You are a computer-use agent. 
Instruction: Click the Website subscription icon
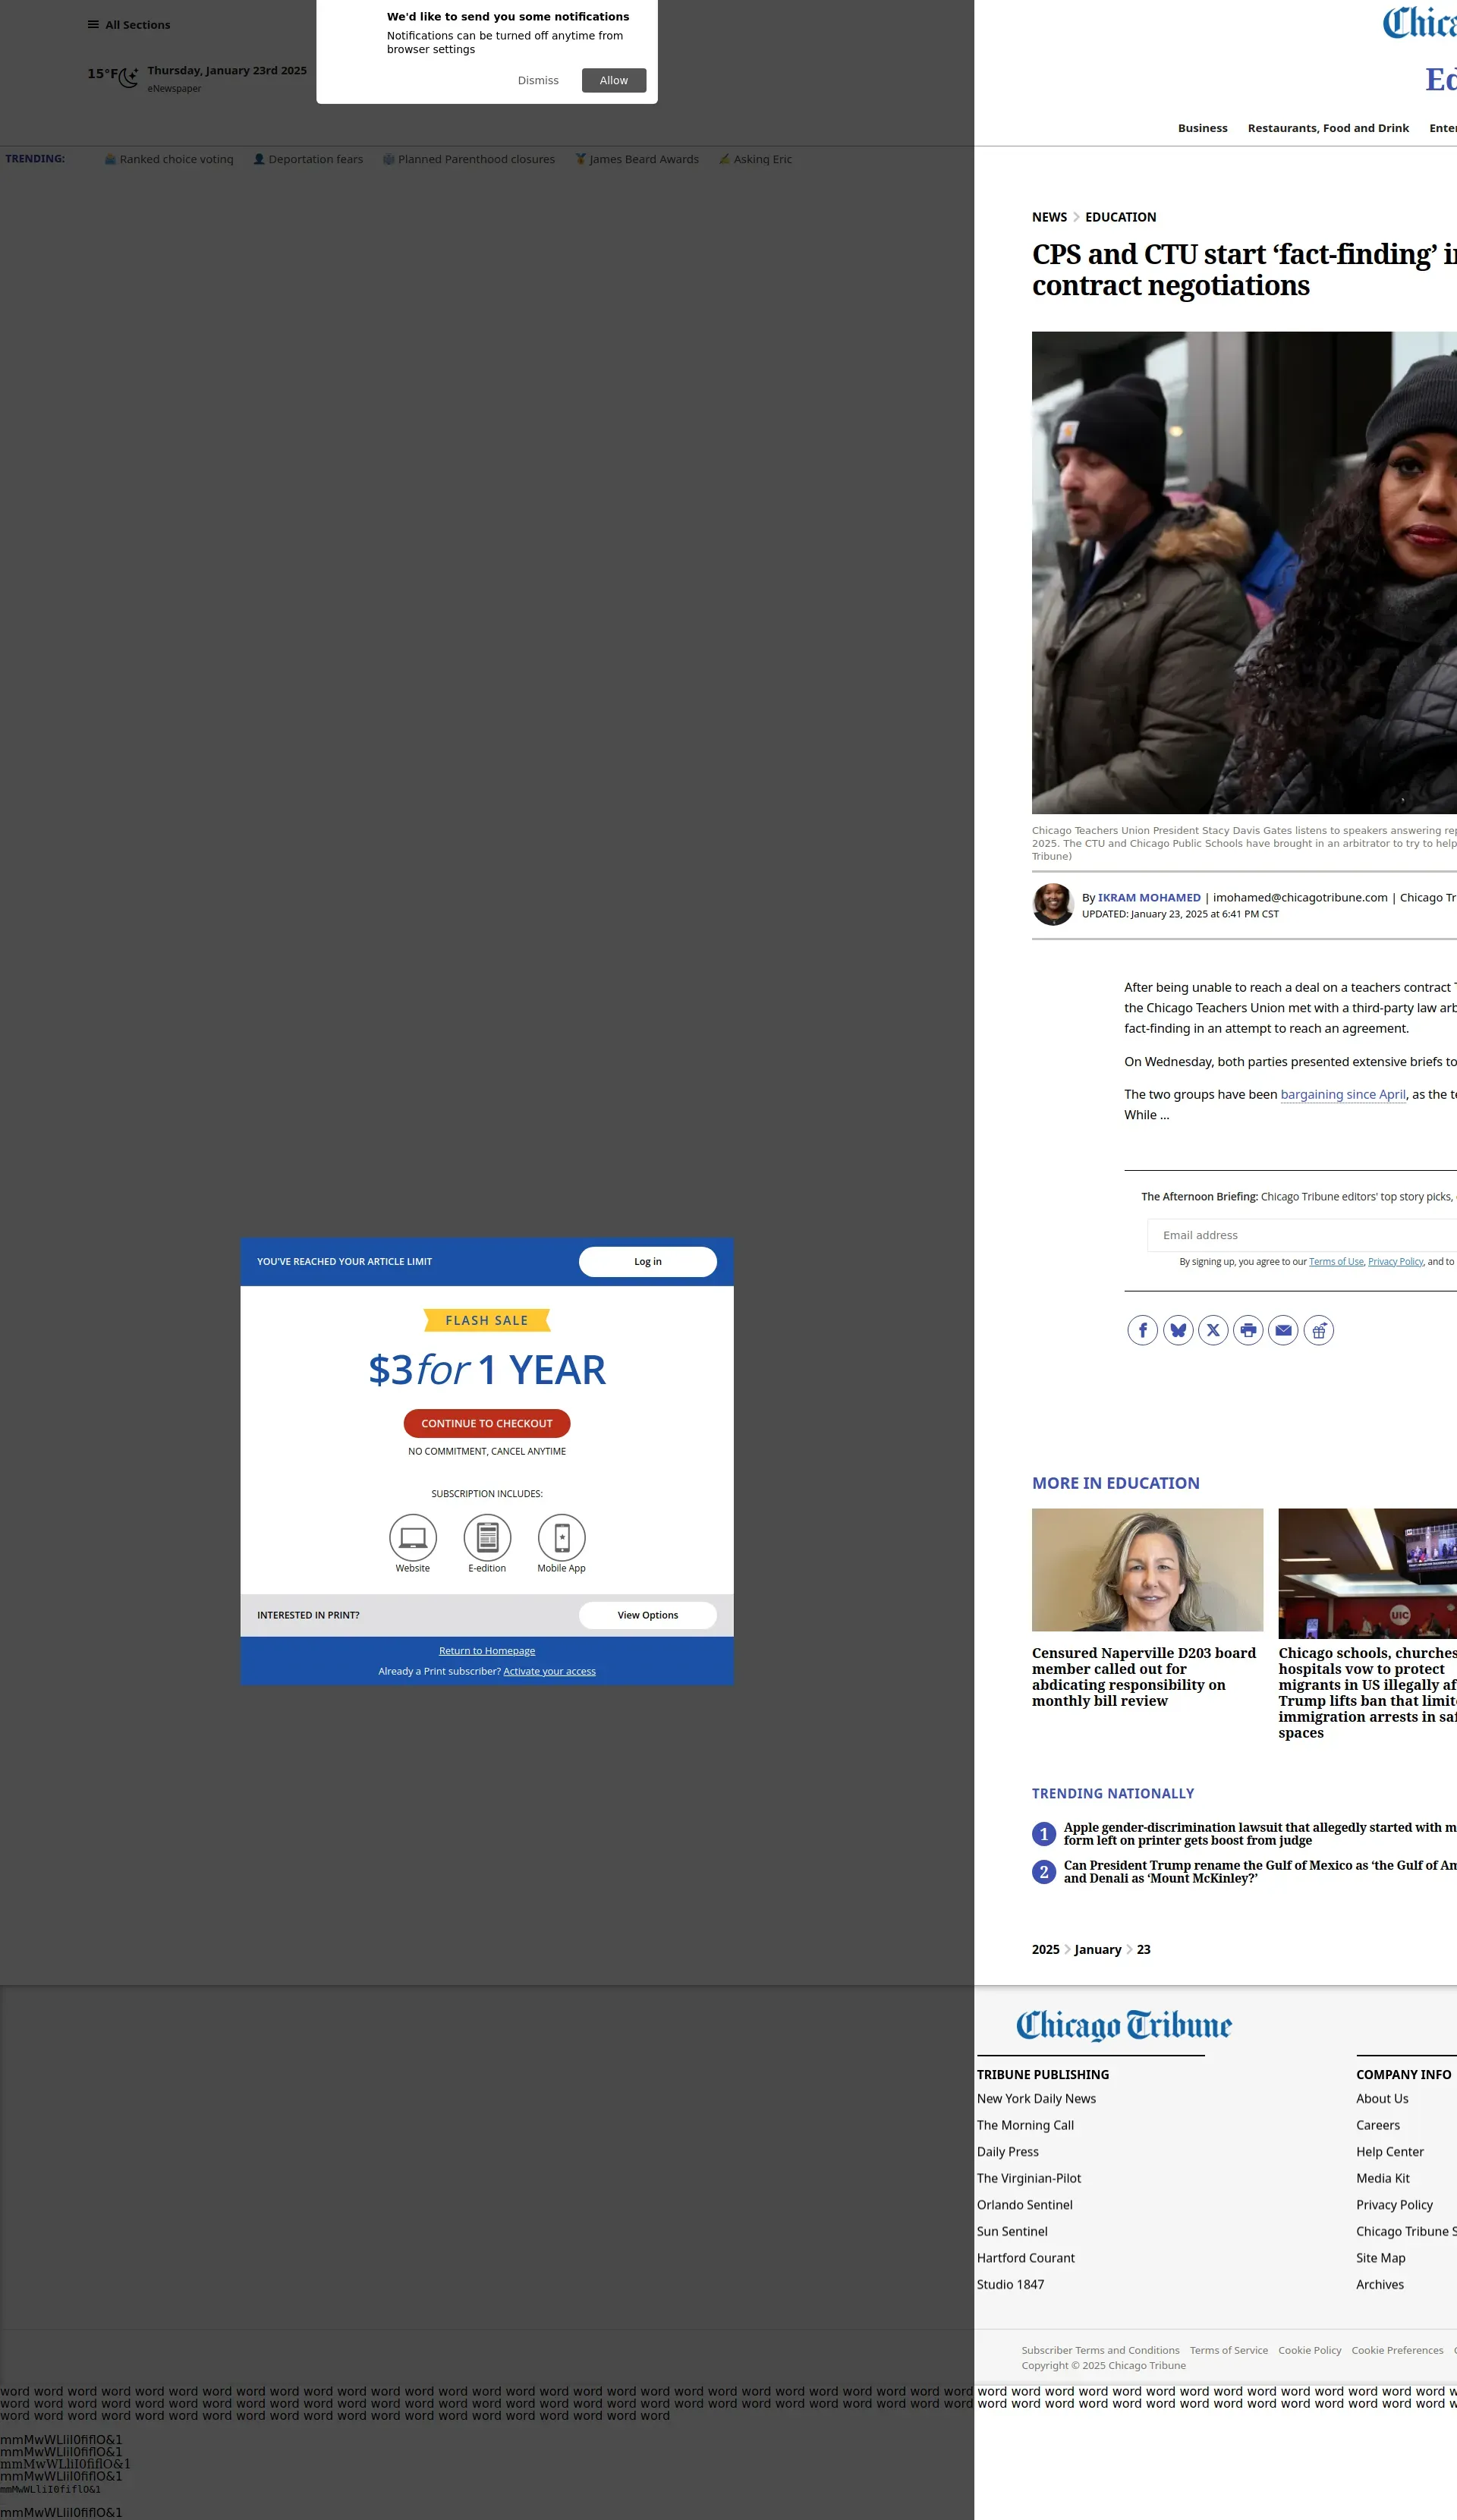click(413, 1537)
